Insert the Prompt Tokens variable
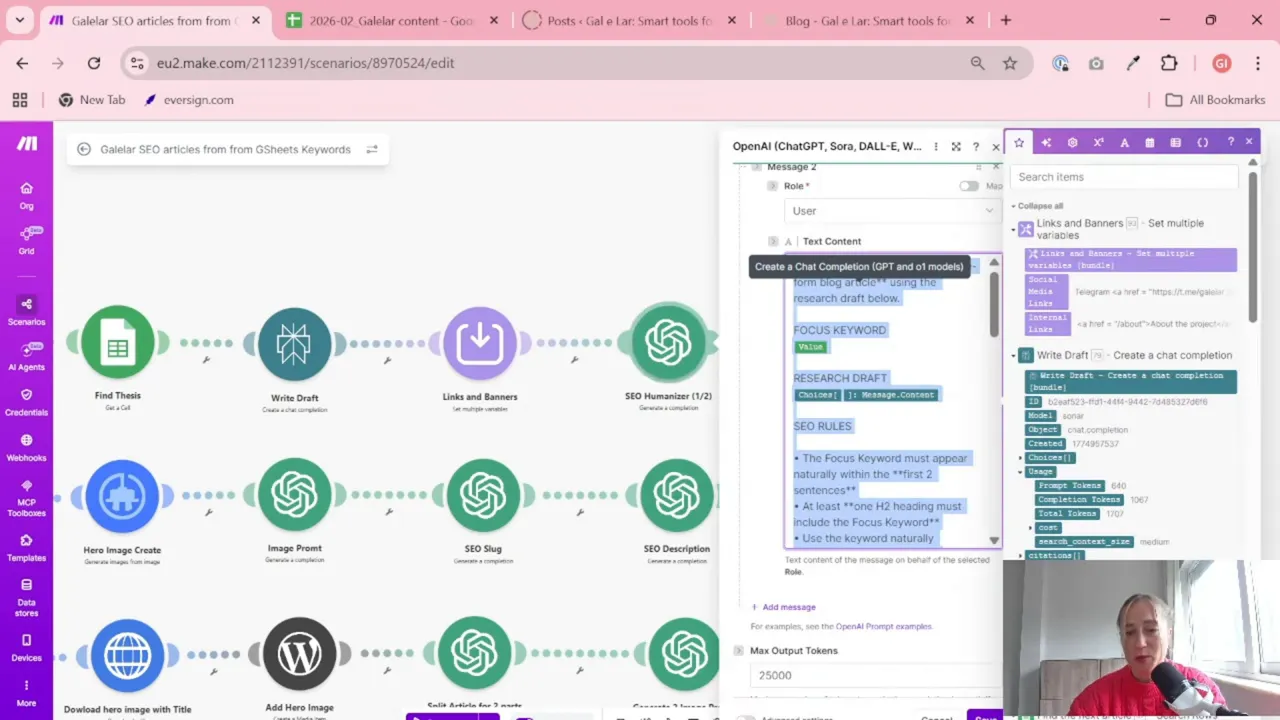The width and height of the screenshot is (1280, 720). pos(1070,486)
